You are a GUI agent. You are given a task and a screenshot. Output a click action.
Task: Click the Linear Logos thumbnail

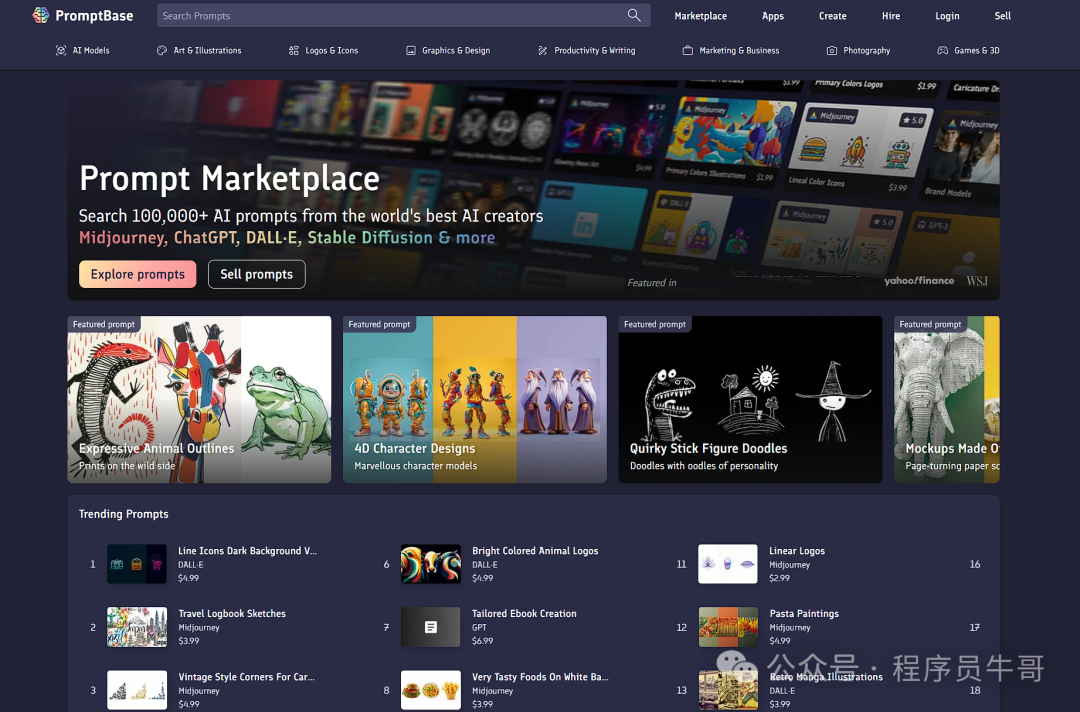[728, 564]
